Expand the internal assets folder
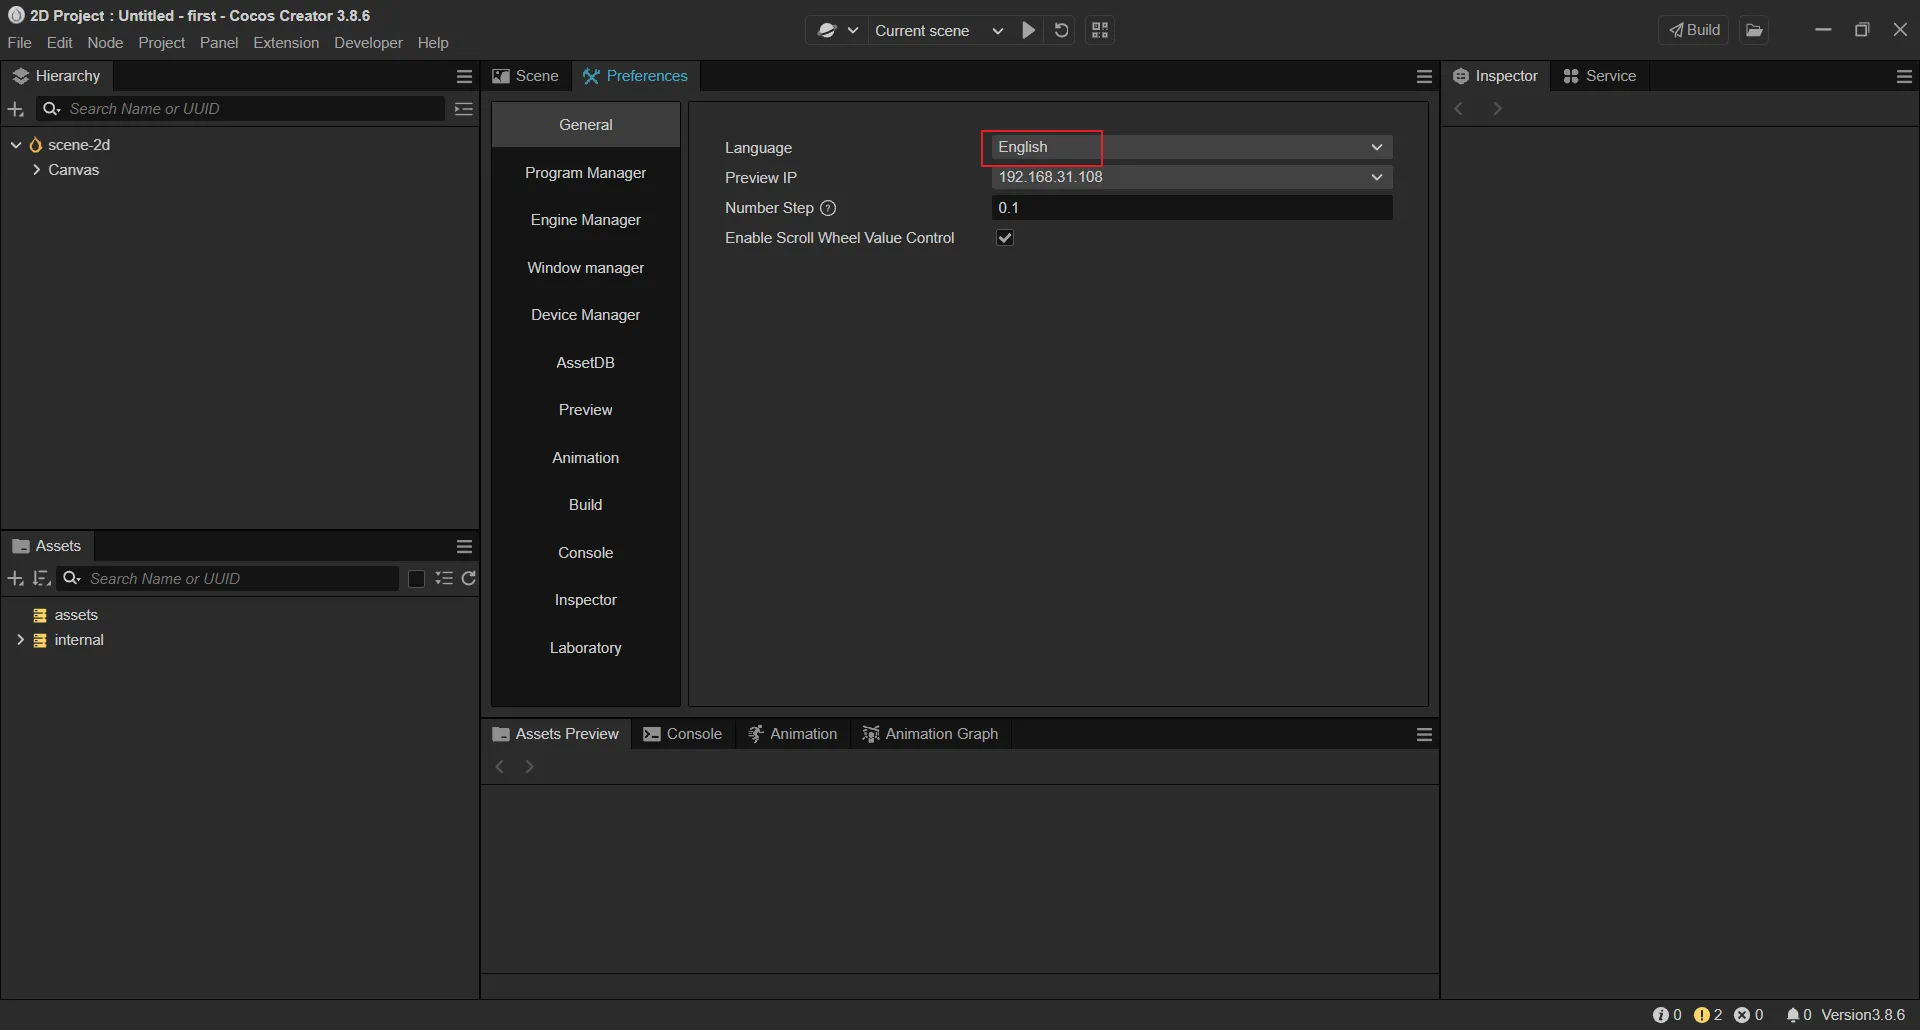The image size is (1920, 1030). [20, 640]
